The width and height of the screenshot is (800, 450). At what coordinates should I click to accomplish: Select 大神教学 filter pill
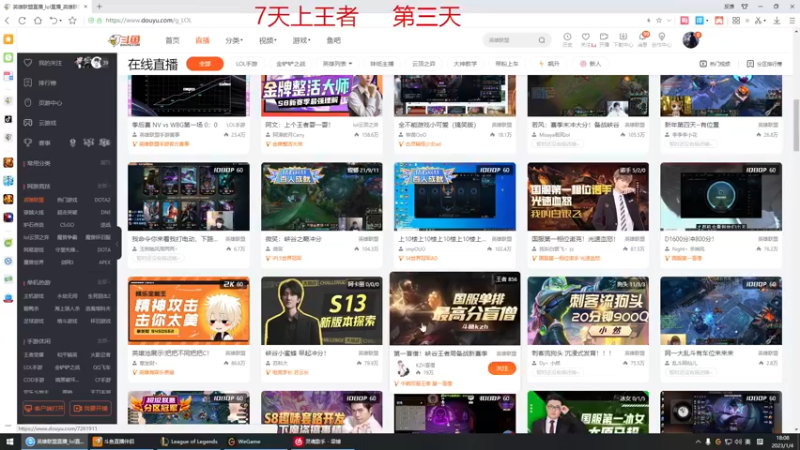(465, 64)
